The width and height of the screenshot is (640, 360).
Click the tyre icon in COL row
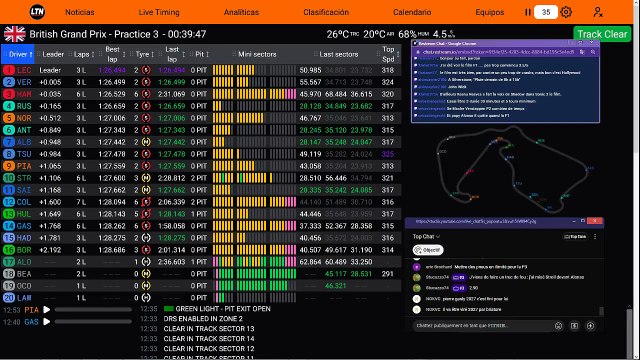point(146,202)
